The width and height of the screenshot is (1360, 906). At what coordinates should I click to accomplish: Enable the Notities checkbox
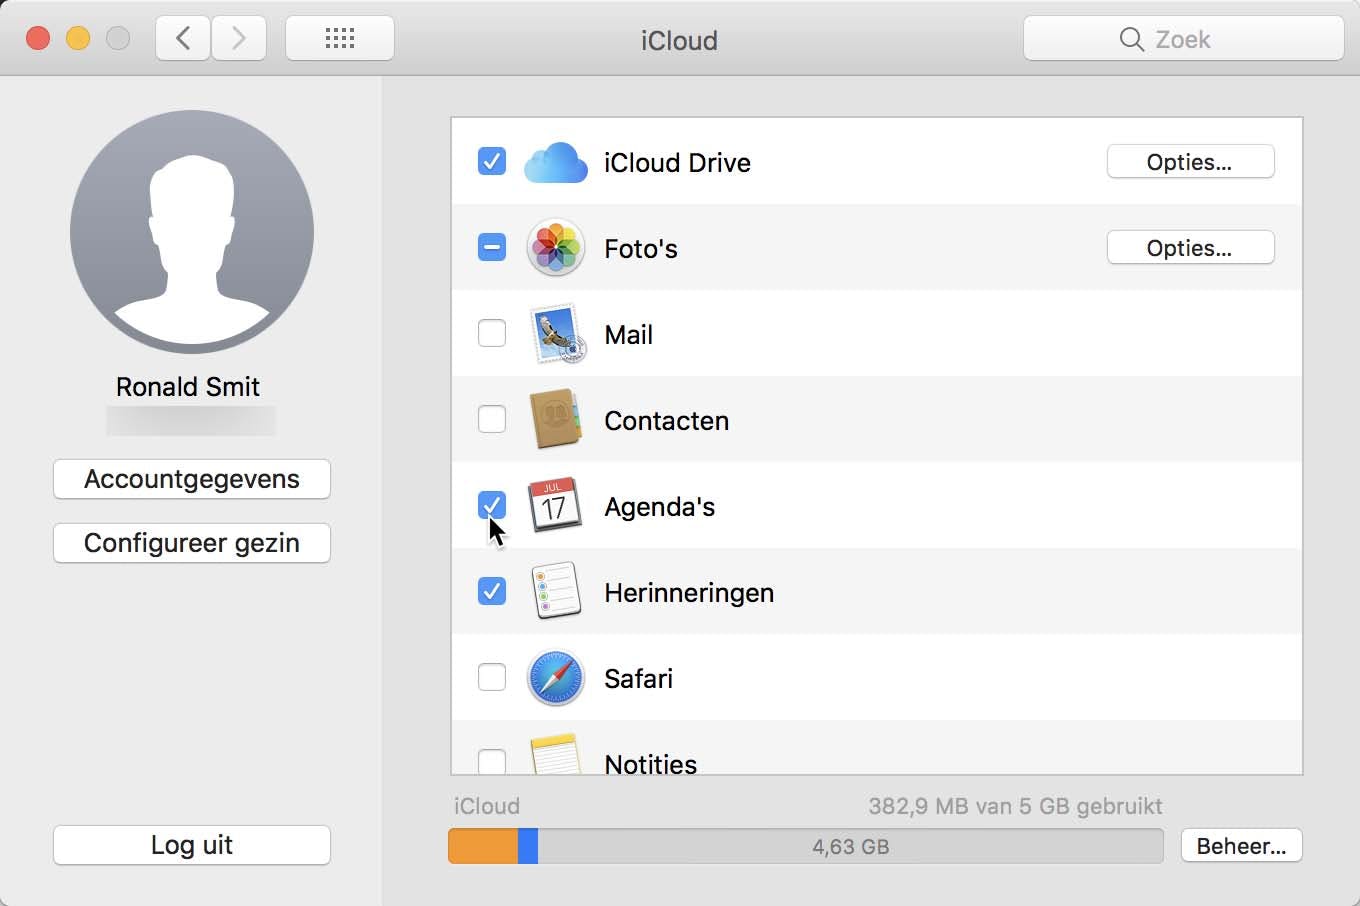(492, 762)
